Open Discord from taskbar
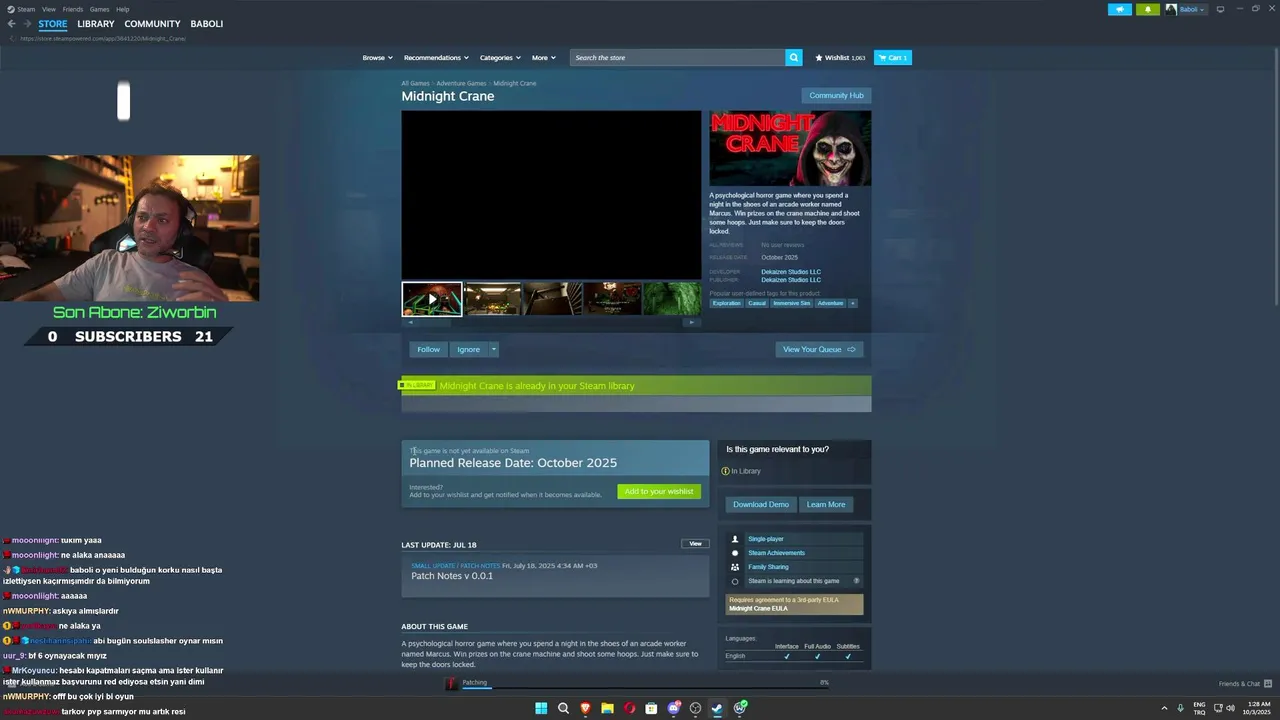The width and height of the screenshot is (1280, 720). pyautogui.click(x=674, y=708)
